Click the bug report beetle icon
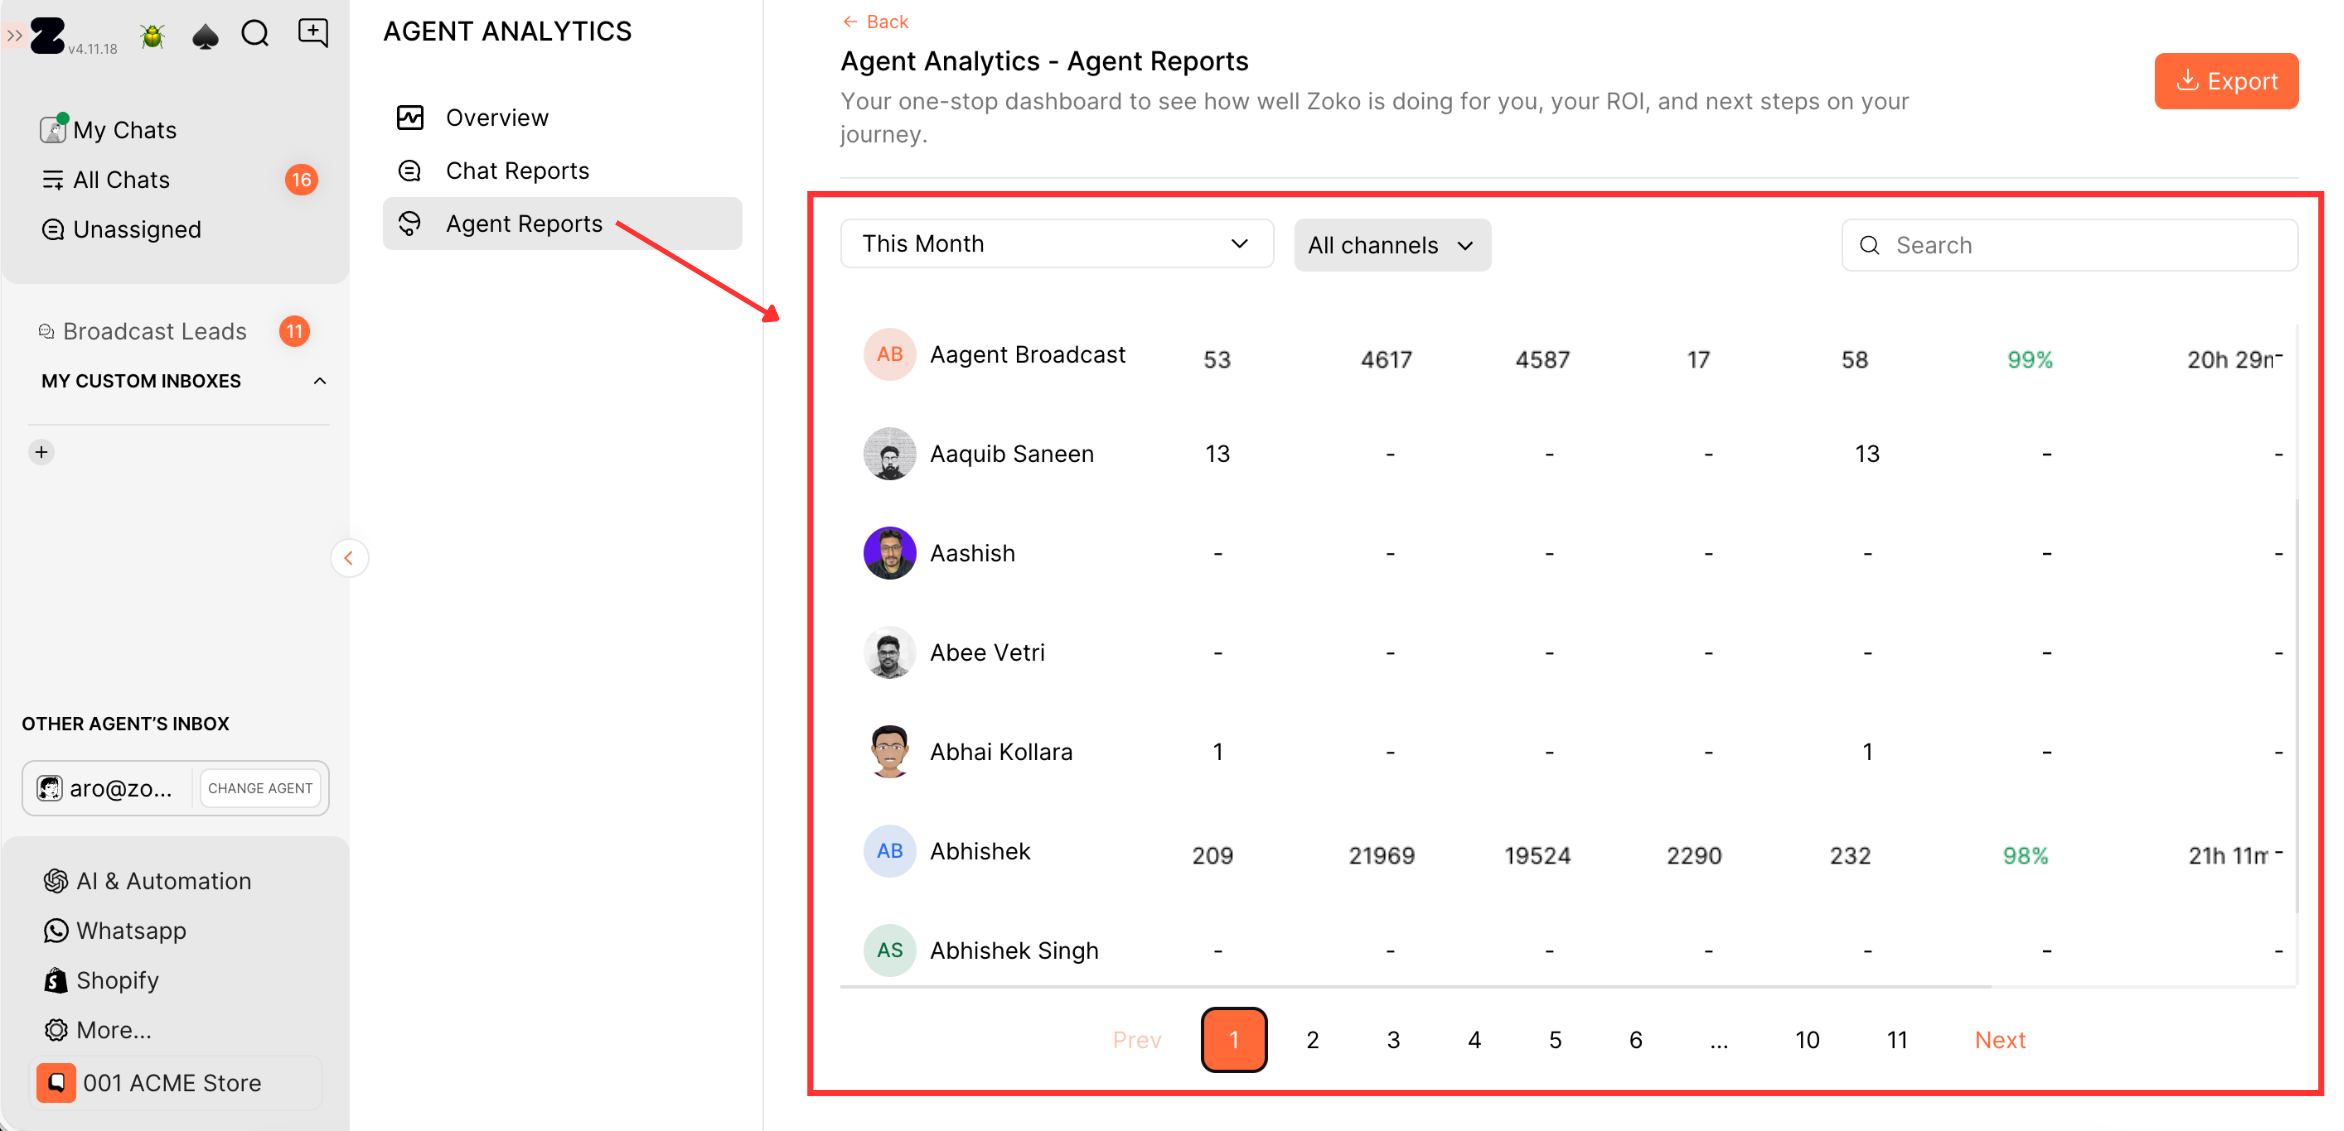The width and height of the screenshot is (2344, 1131). coord(152,36)
